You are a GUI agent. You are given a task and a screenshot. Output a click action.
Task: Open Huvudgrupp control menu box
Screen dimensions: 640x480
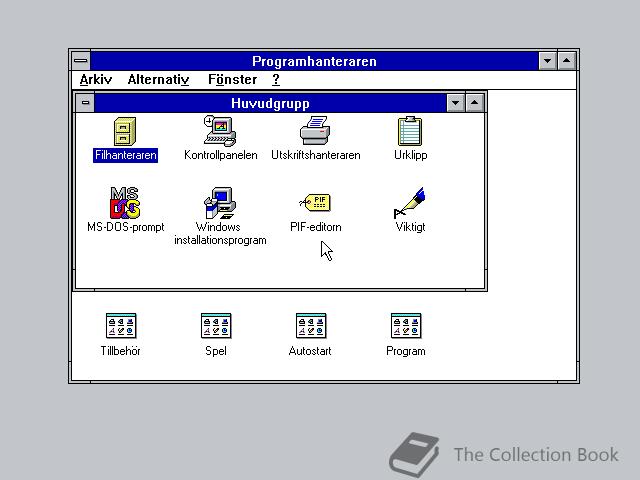pyautogui.click(x=85, y=103)
